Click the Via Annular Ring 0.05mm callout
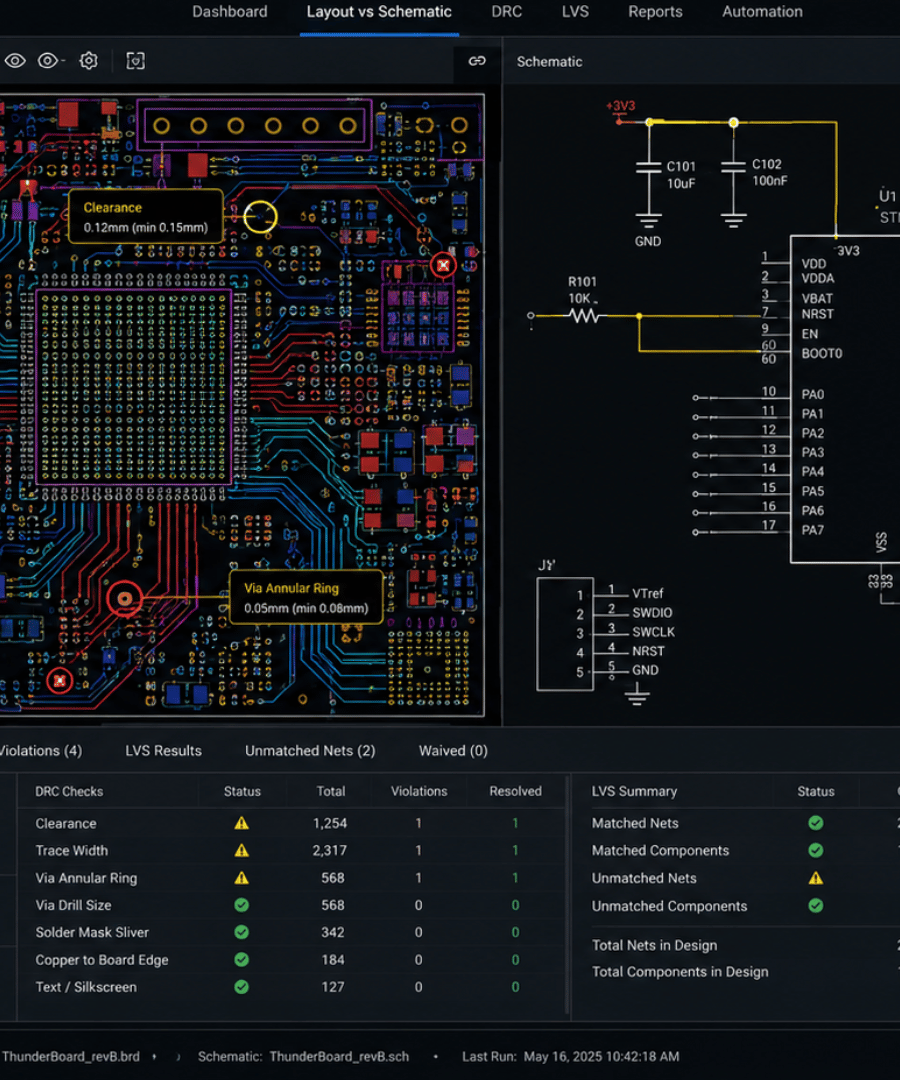The width and height of the screenshot is (900, 1080). coord(306,597)
